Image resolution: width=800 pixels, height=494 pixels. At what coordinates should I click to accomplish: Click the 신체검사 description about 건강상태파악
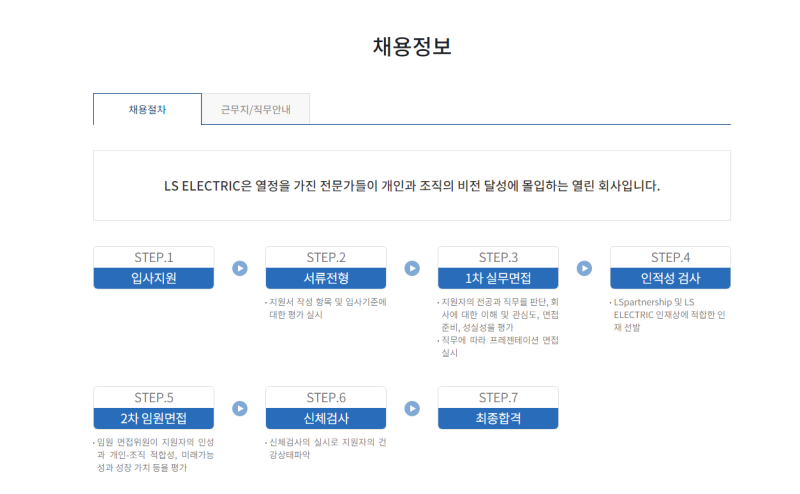pyautogui.click(x=327, y=447)
